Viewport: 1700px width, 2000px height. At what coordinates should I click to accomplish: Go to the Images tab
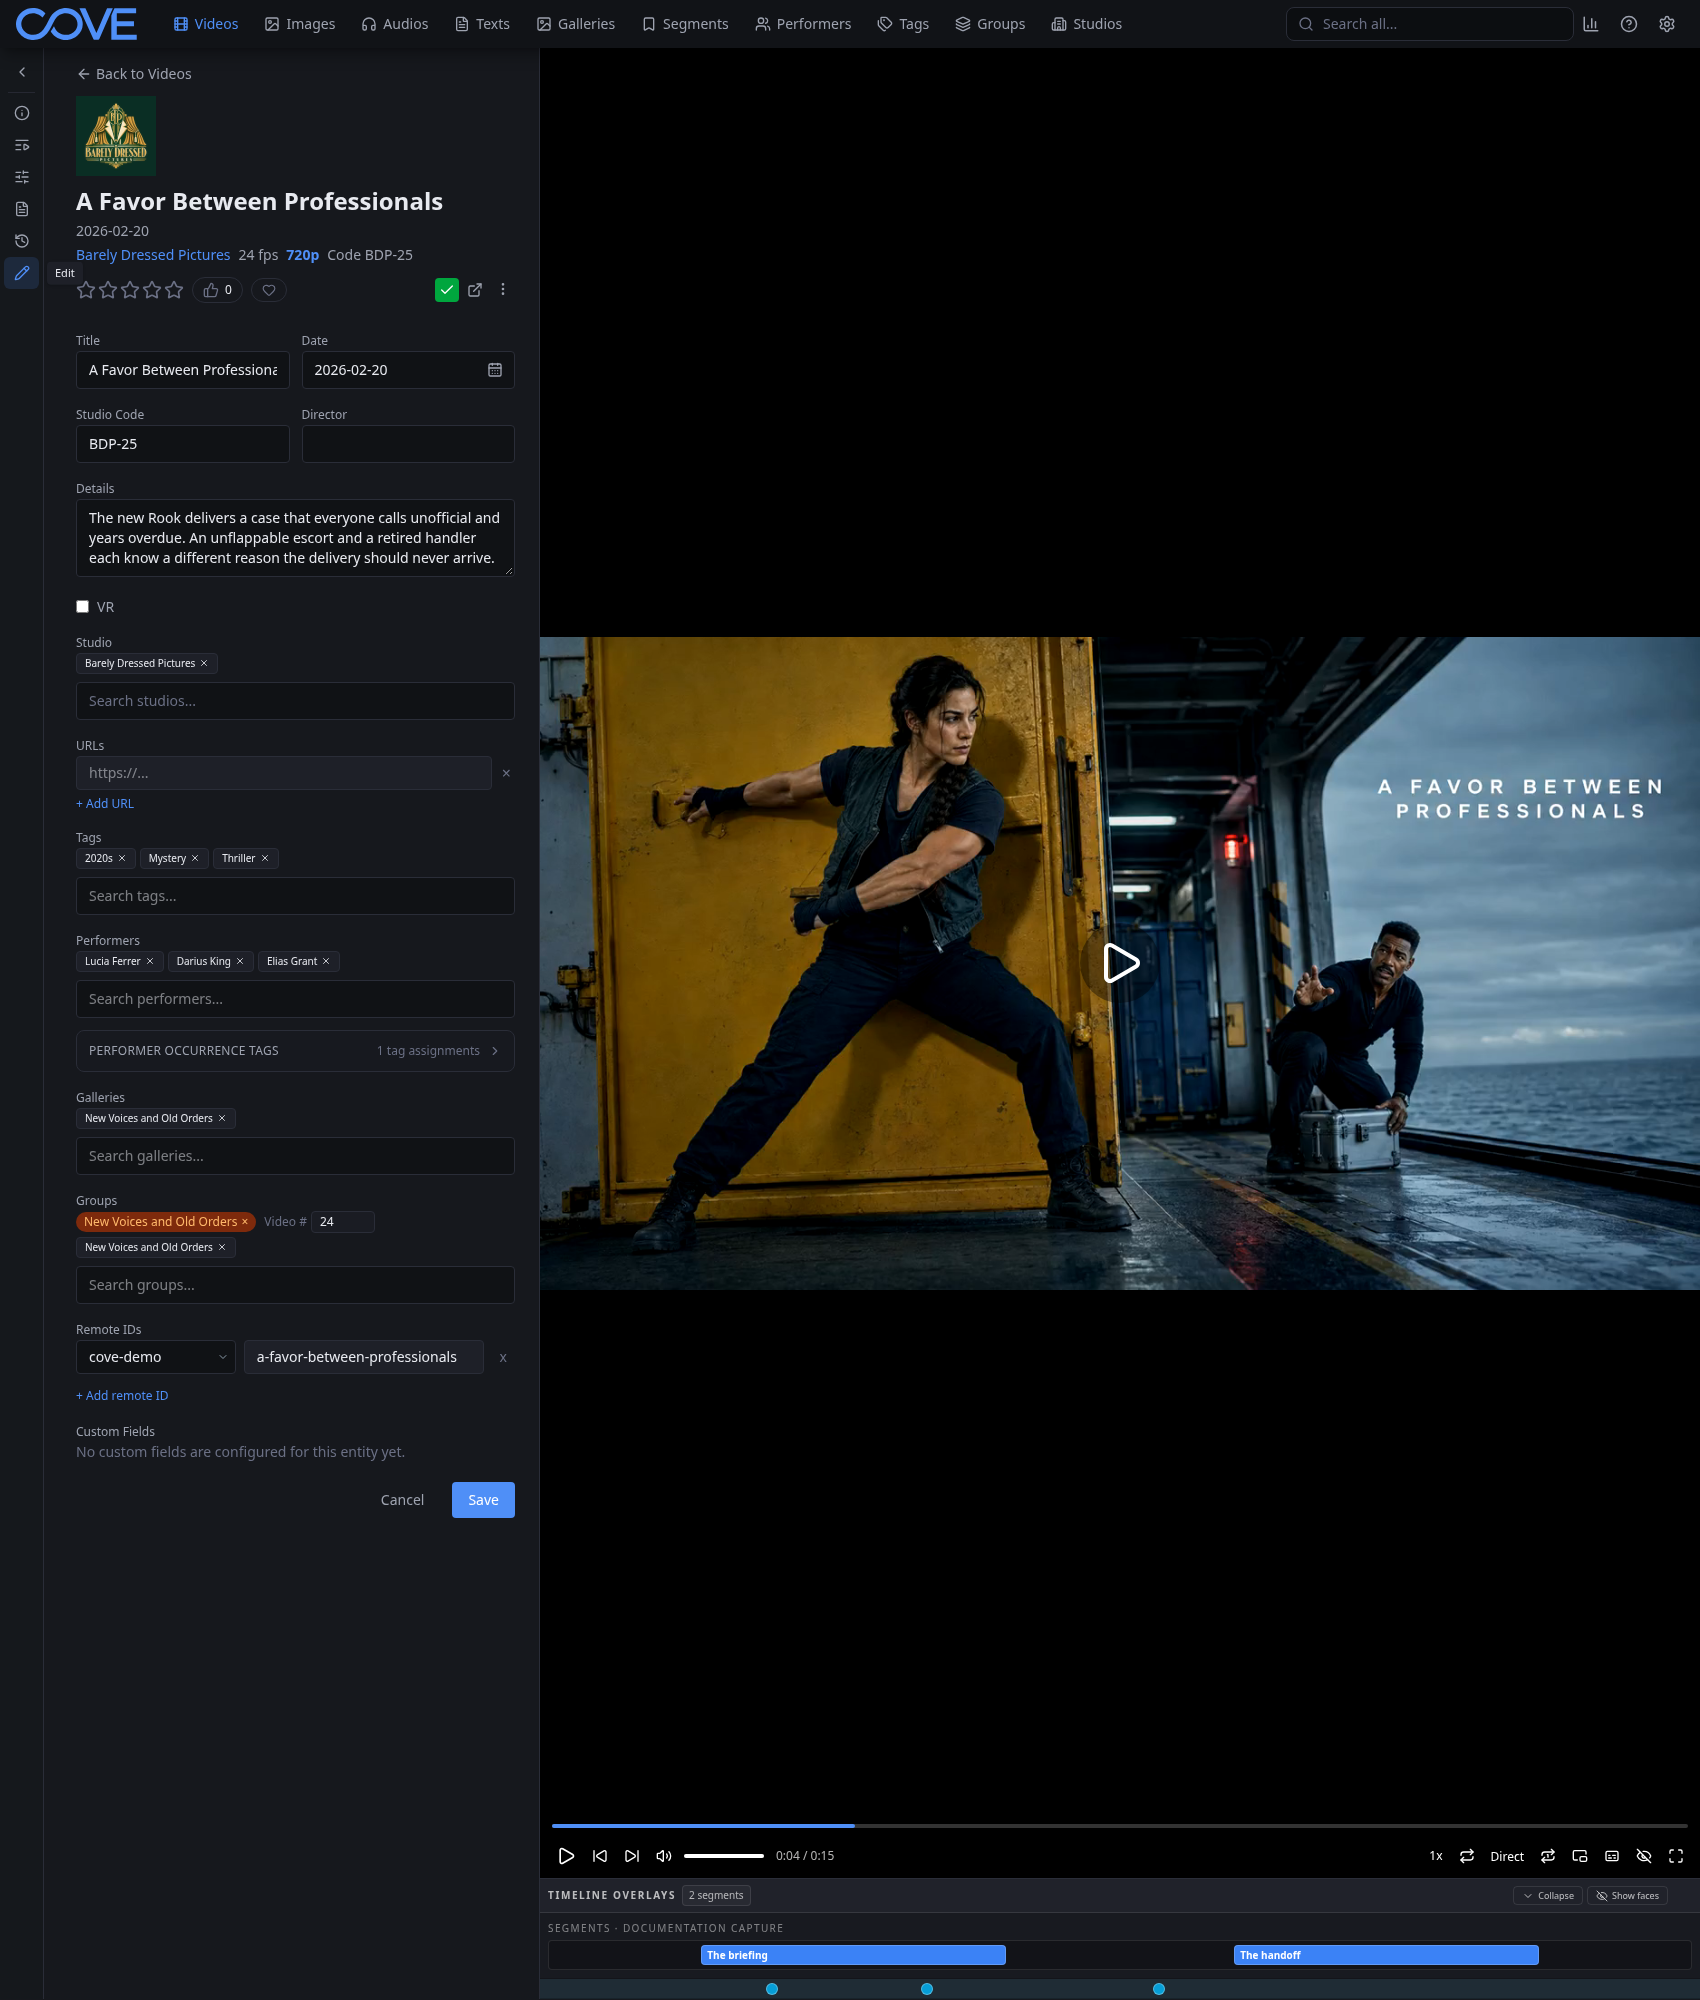pos(300,24)
